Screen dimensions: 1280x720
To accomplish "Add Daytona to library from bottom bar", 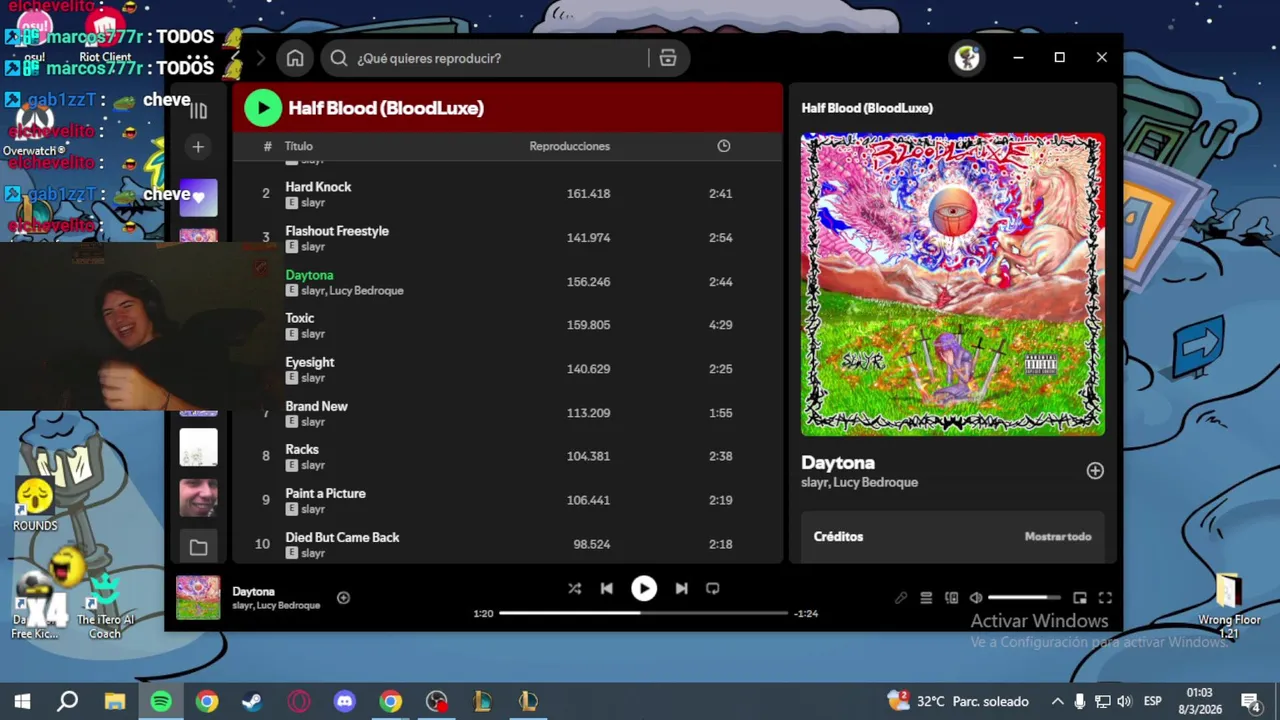I will 343,598.
